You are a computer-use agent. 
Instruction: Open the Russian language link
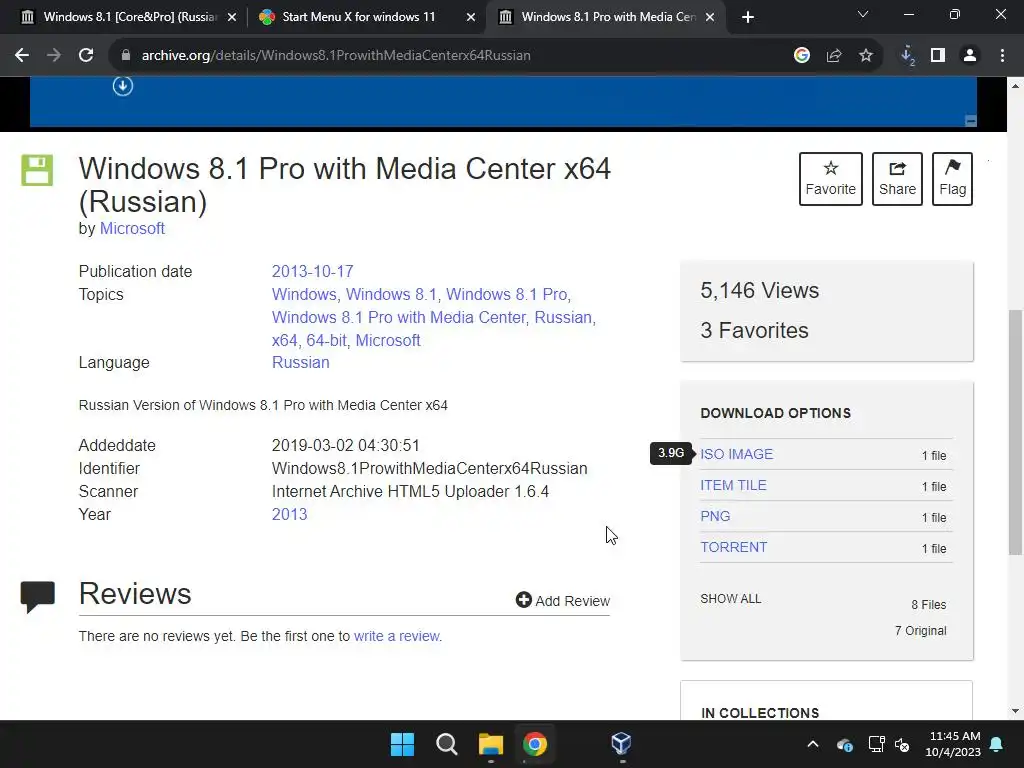click(300, 362)
